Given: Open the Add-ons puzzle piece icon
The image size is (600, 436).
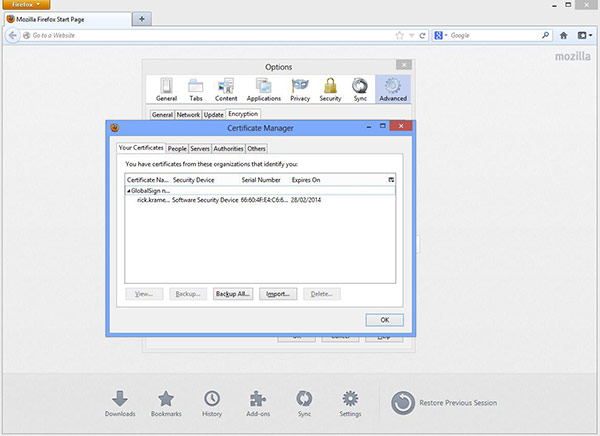Looking at the screenshot, I should click(258, 398).
